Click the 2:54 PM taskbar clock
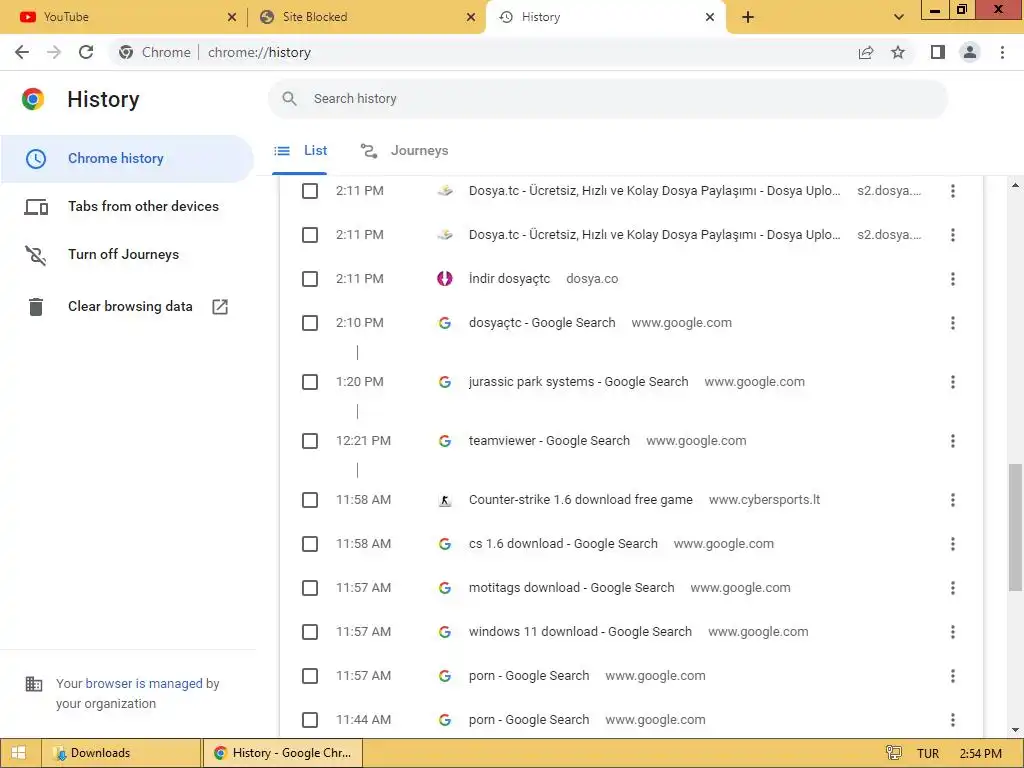 (x=980, y=754)
